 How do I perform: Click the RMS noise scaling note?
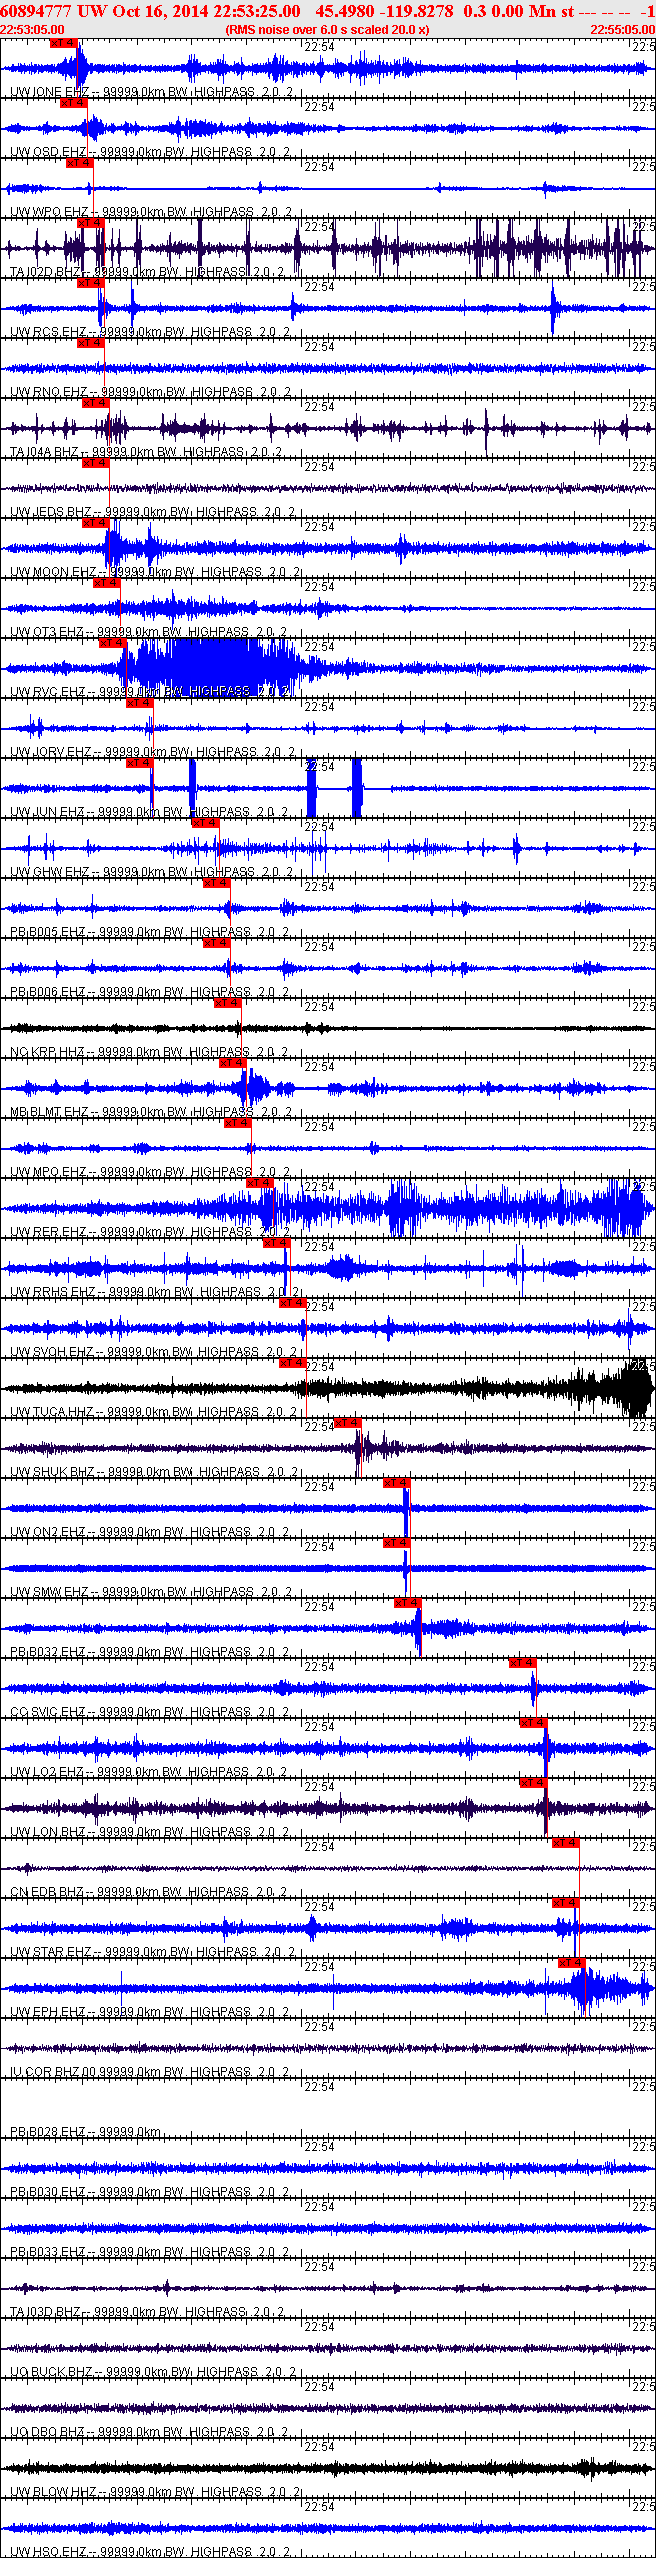[x=328, y=29]
